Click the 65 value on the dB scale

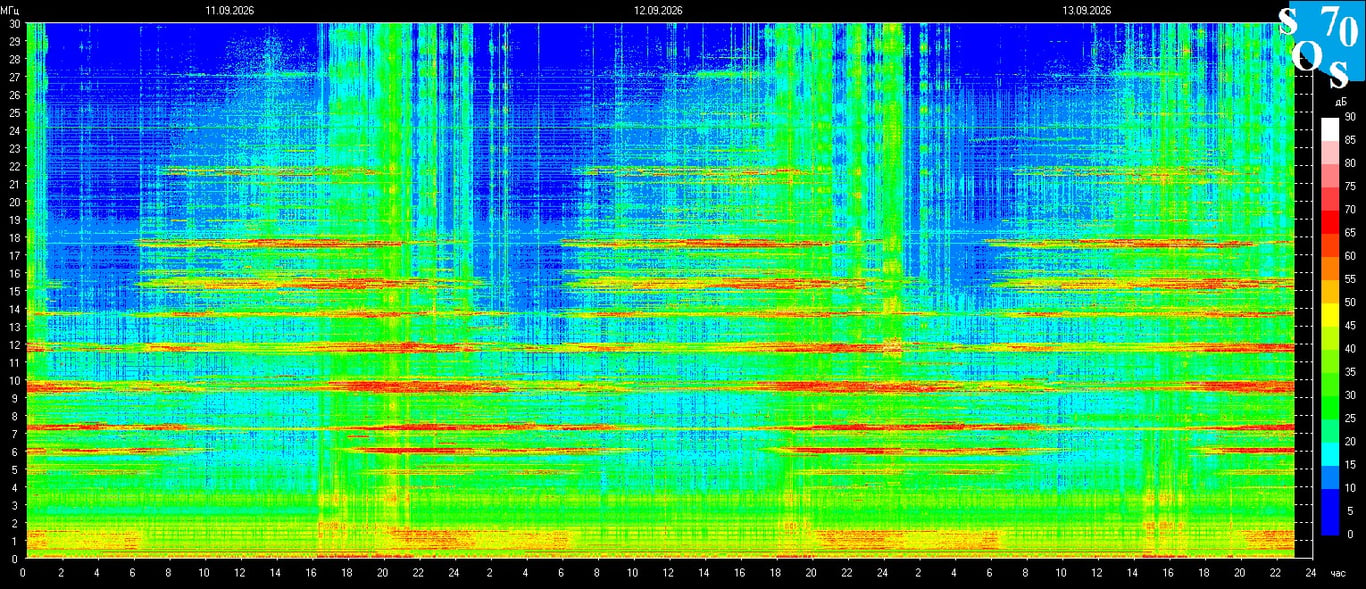click(x=1349, y=233)
